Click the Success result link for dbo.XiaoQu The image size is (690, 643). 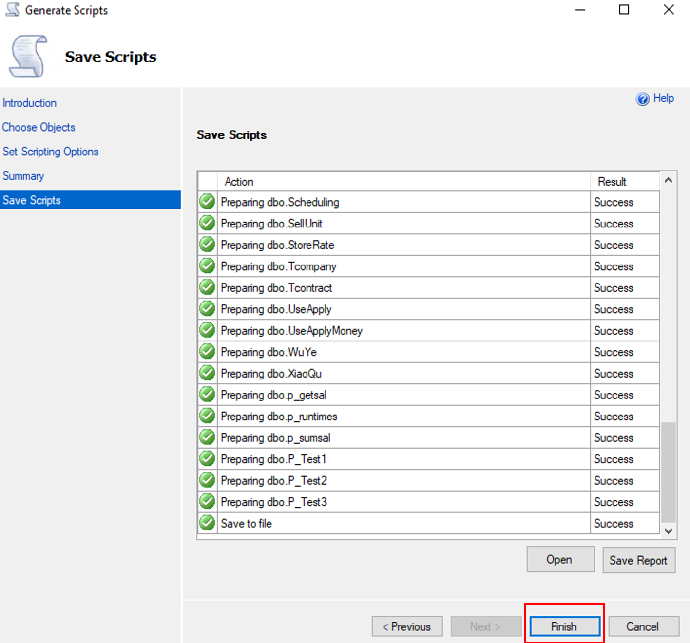[613, 373]
